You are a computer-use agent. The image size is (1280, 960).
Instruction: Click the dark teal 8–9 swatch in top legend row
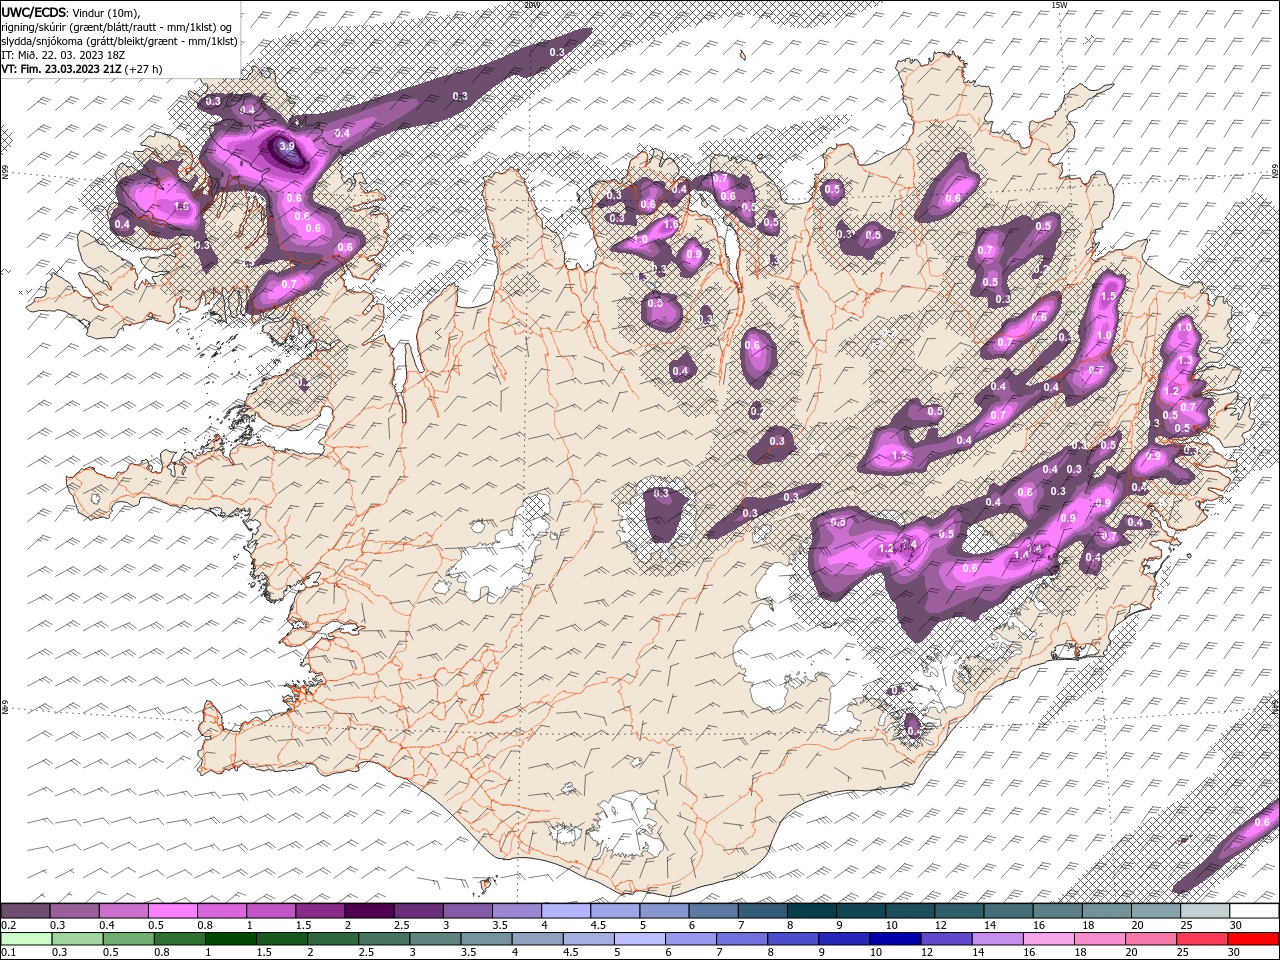pos(812,911)
